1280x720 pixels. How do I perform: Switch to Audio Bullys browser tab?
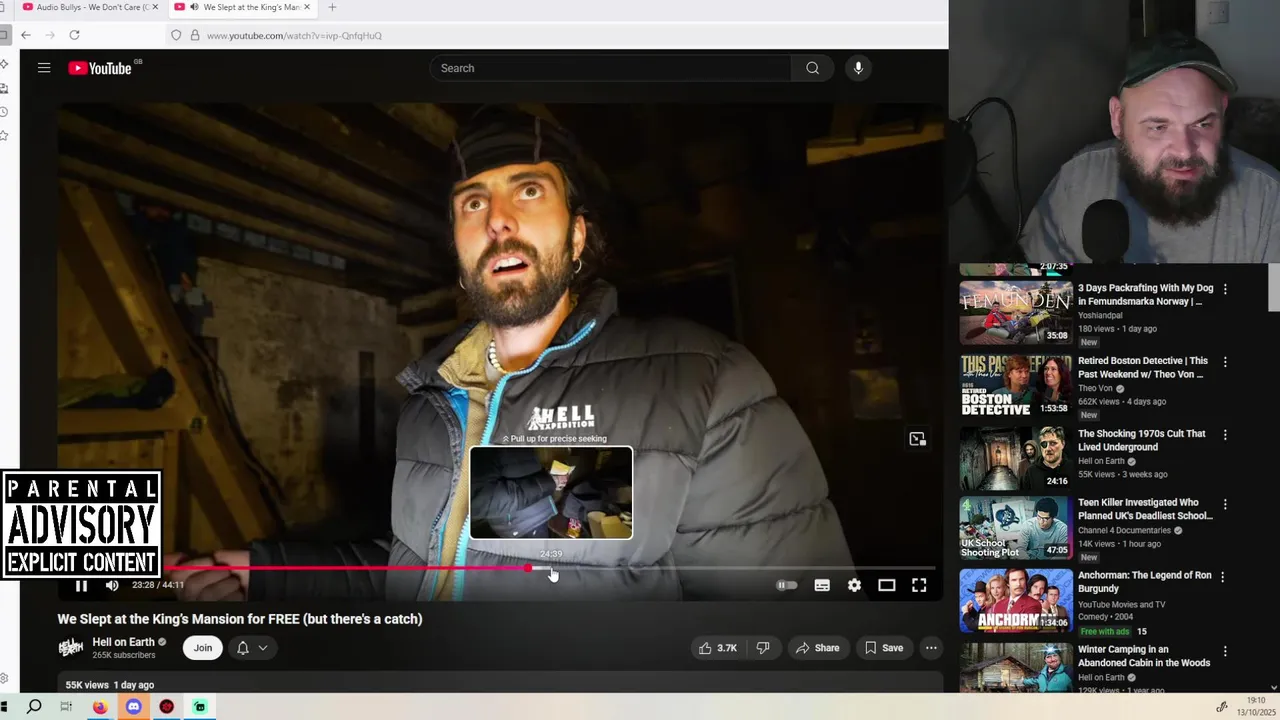[90, 7]
